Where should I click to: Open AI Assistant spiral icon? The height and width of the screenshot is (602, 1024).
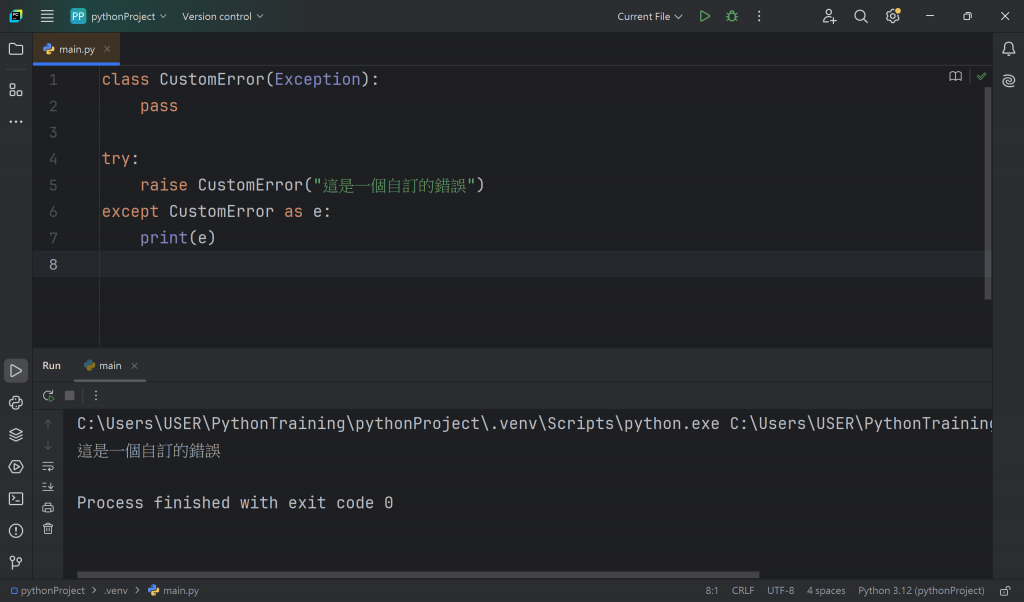pyautogui.click(x=1008, y=81)
